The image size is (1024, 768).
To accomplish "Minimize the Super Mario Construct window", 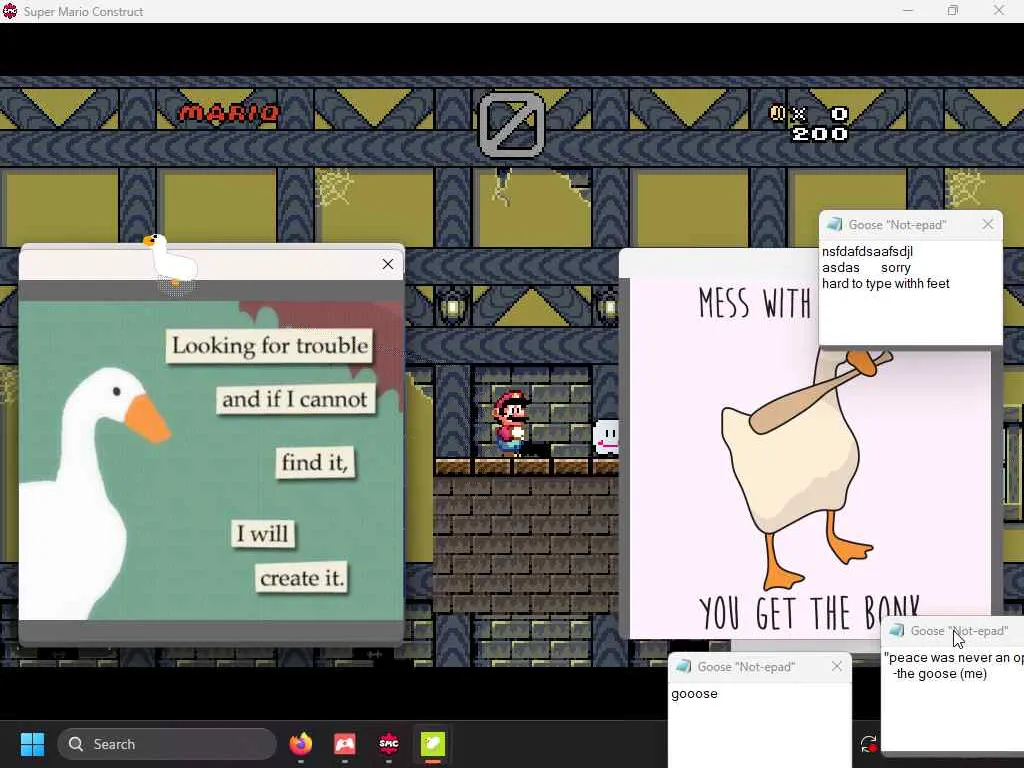I will 908,11.
